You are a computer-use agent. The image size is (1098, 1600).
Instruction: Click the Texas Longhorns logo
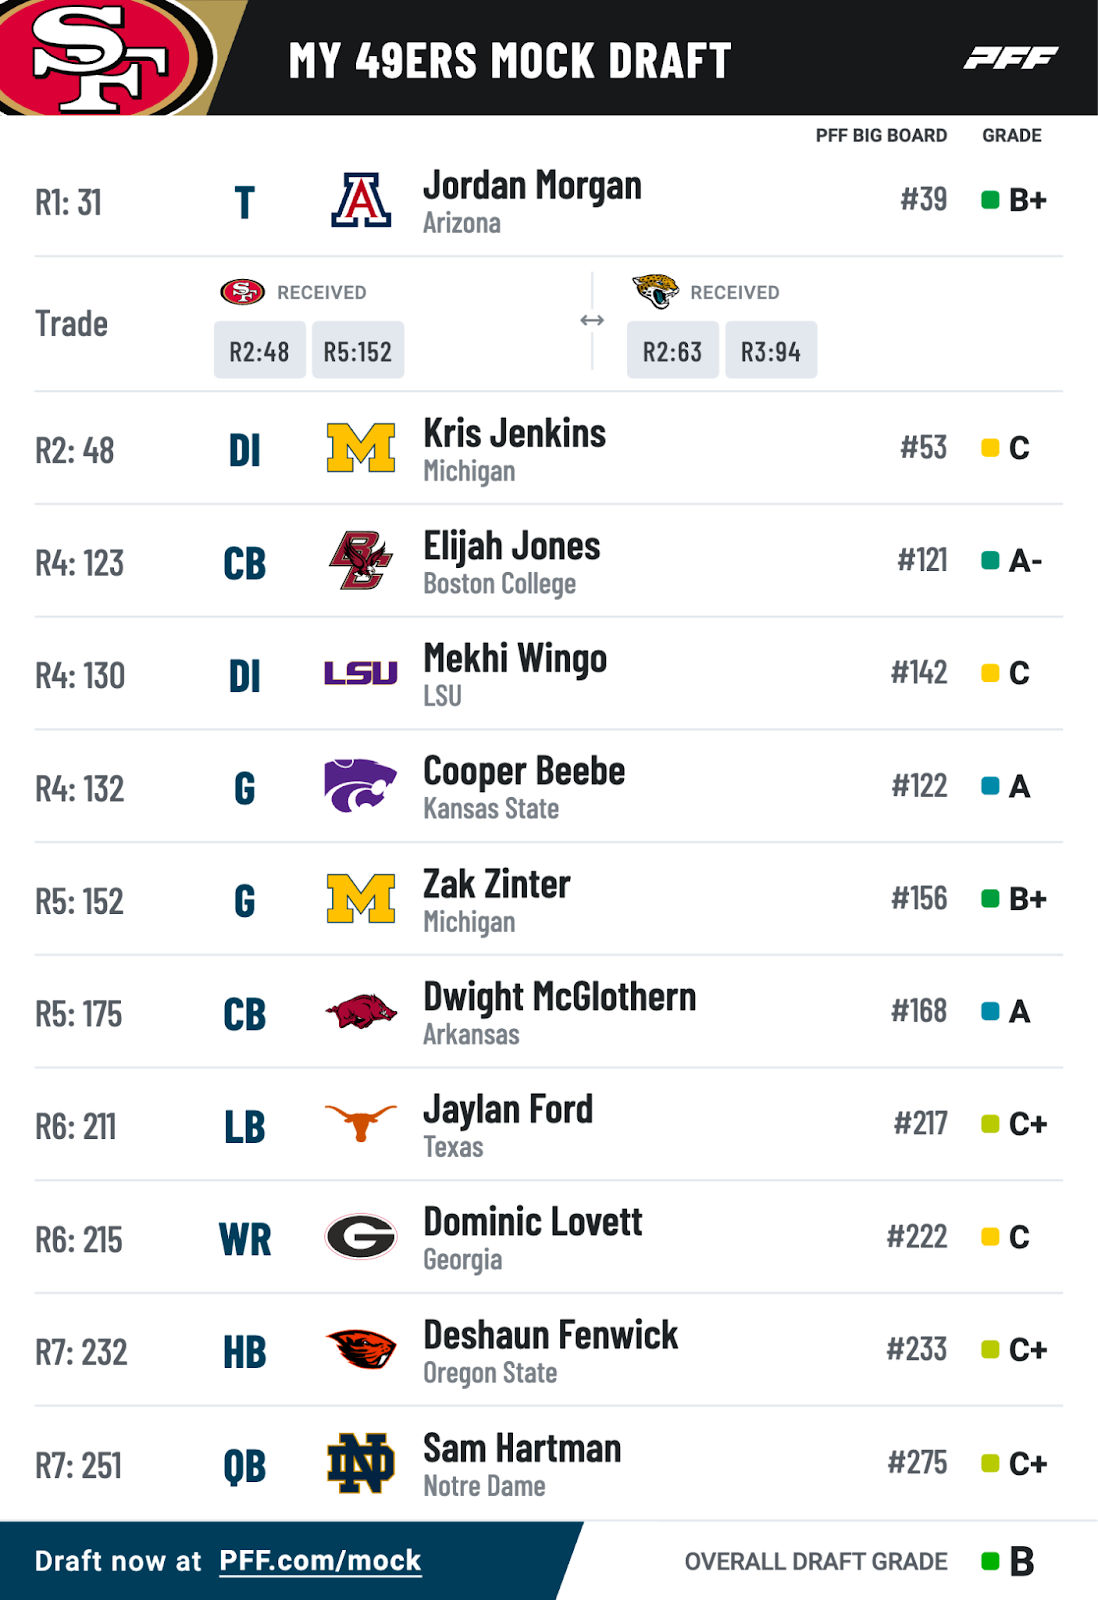tap(361, 1124)
